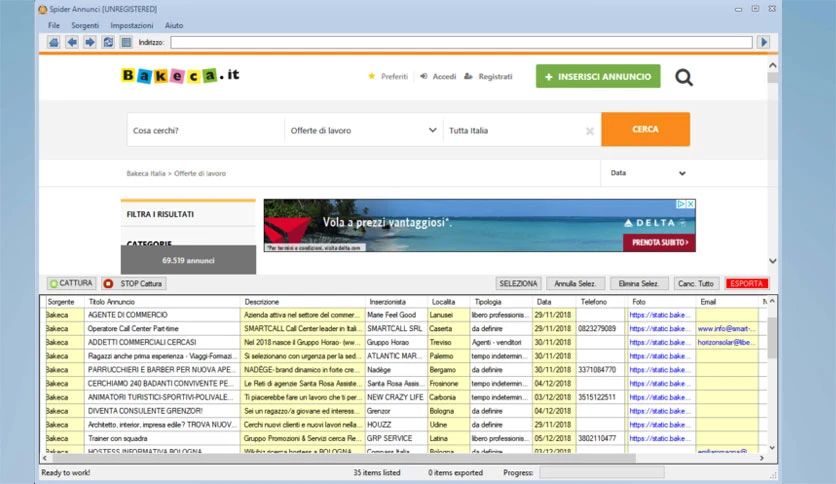The image size is (836, 484).
Task: Click browser pane scroll up arrow
Action: (772, 65)
